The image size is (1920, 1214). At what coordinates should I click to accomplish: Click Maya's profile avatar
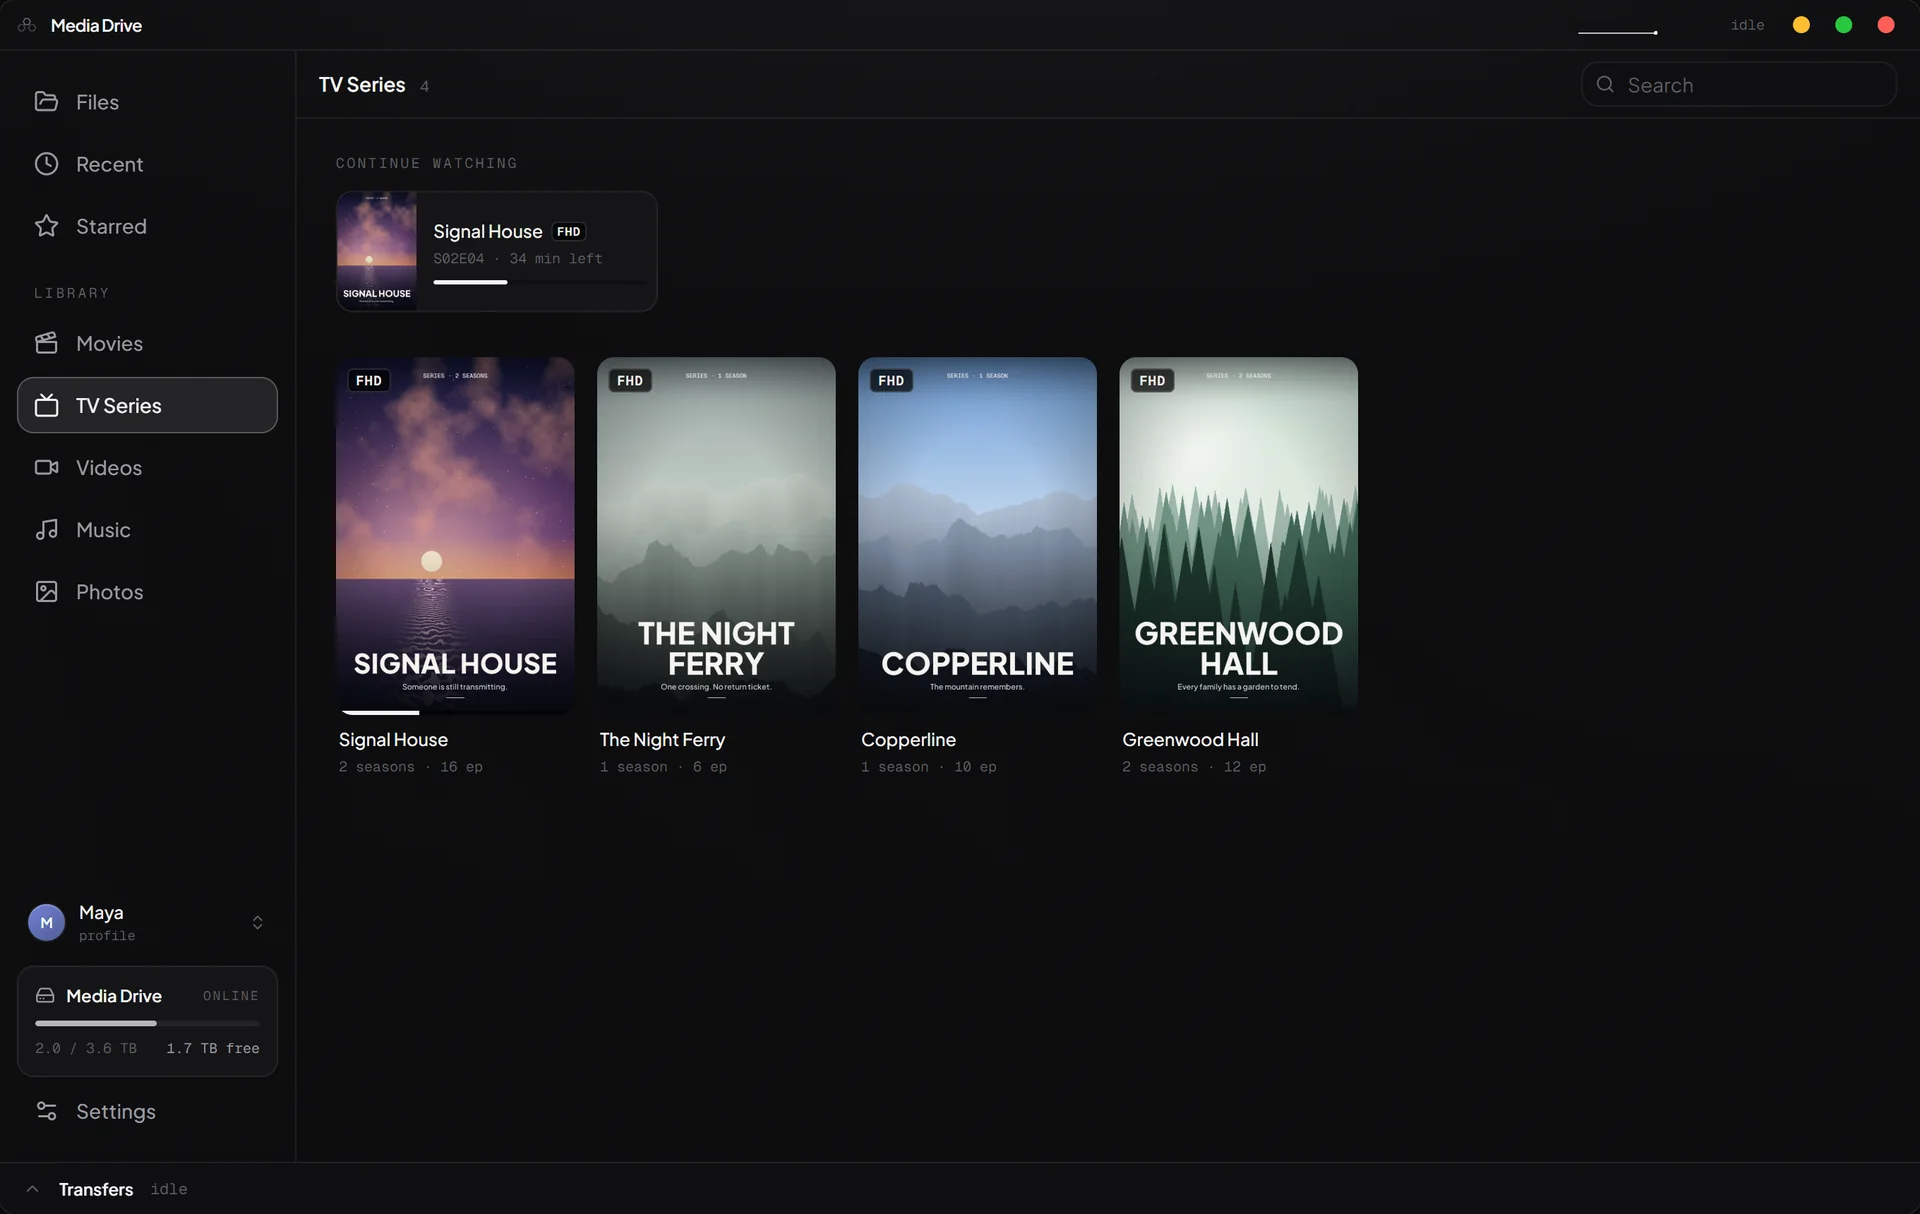pos(46,922)
